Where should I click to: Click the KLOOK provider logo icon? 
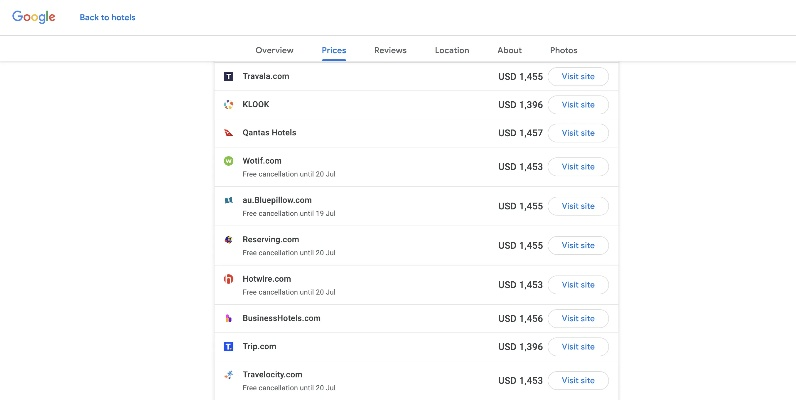click(228, 104)
